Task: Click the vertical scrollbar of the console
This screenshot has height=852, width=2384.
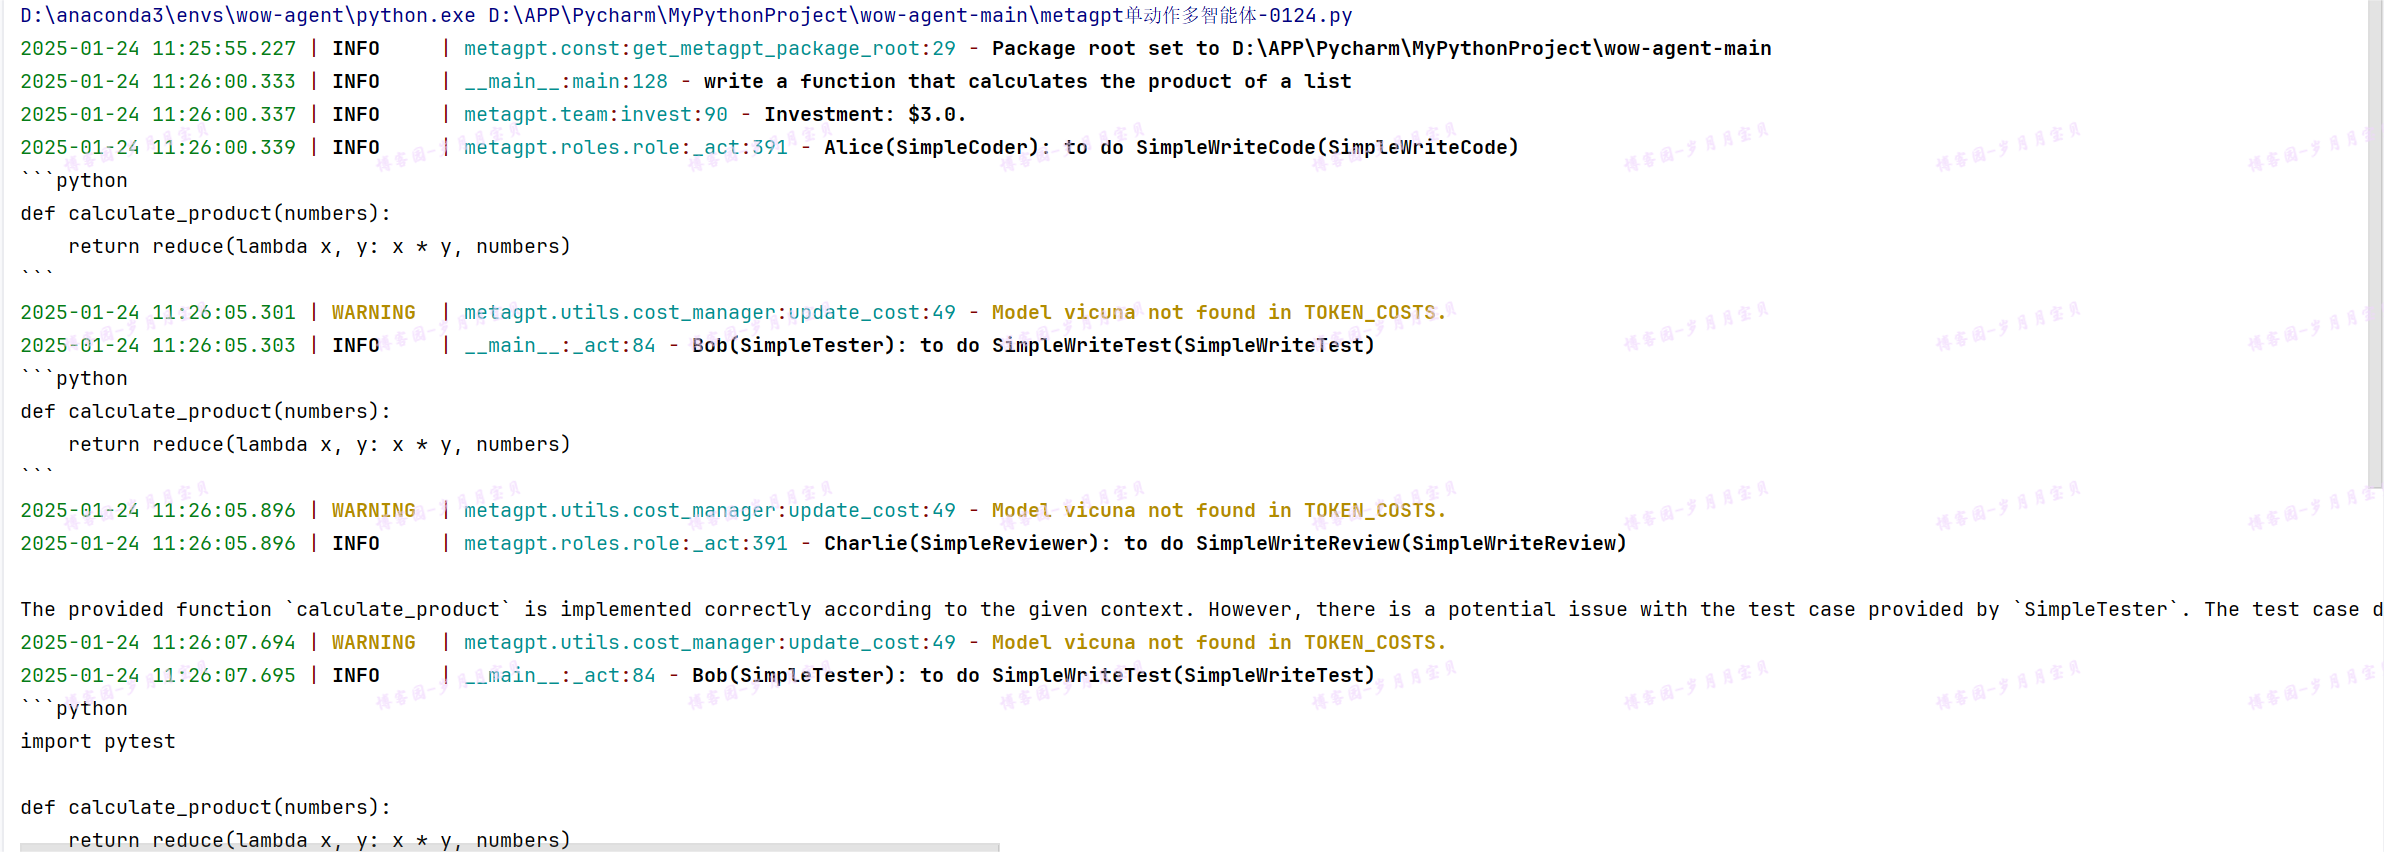Action: (x=2375, y=245)
